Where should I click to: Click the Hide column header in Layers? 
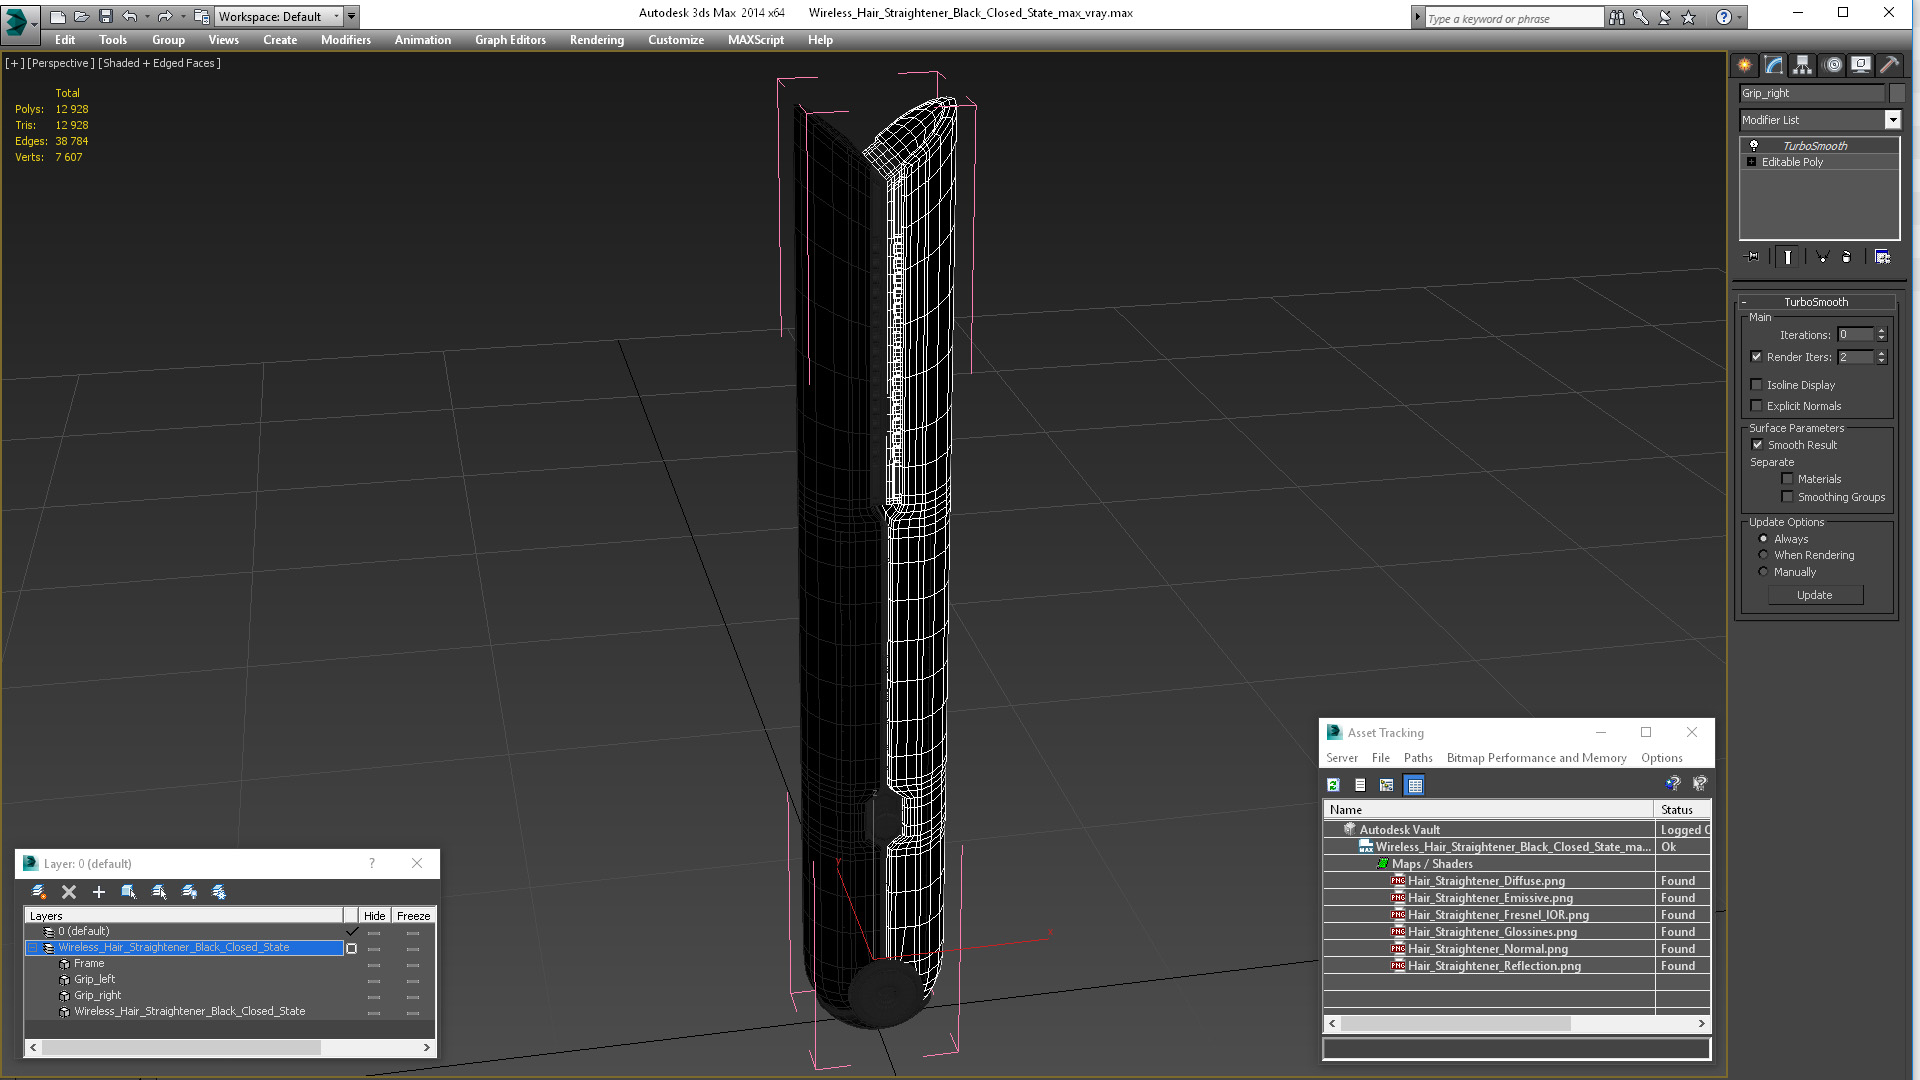(374, 916)
